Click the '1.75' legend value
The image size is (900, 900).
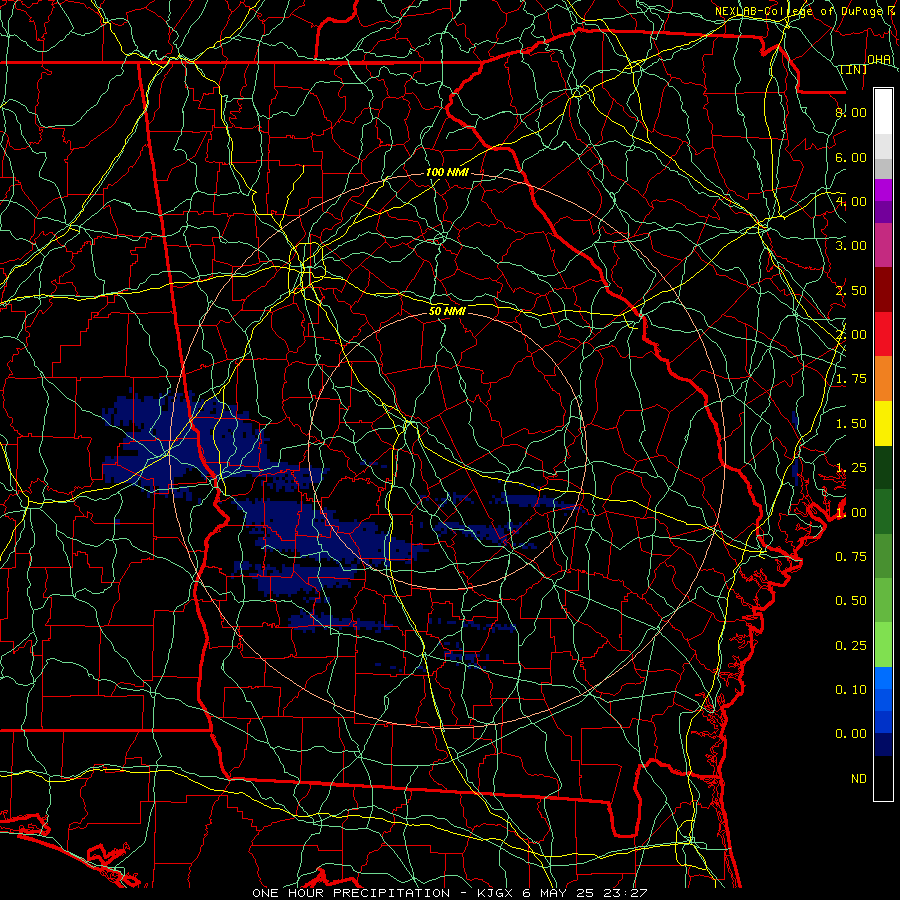point(851,379)
